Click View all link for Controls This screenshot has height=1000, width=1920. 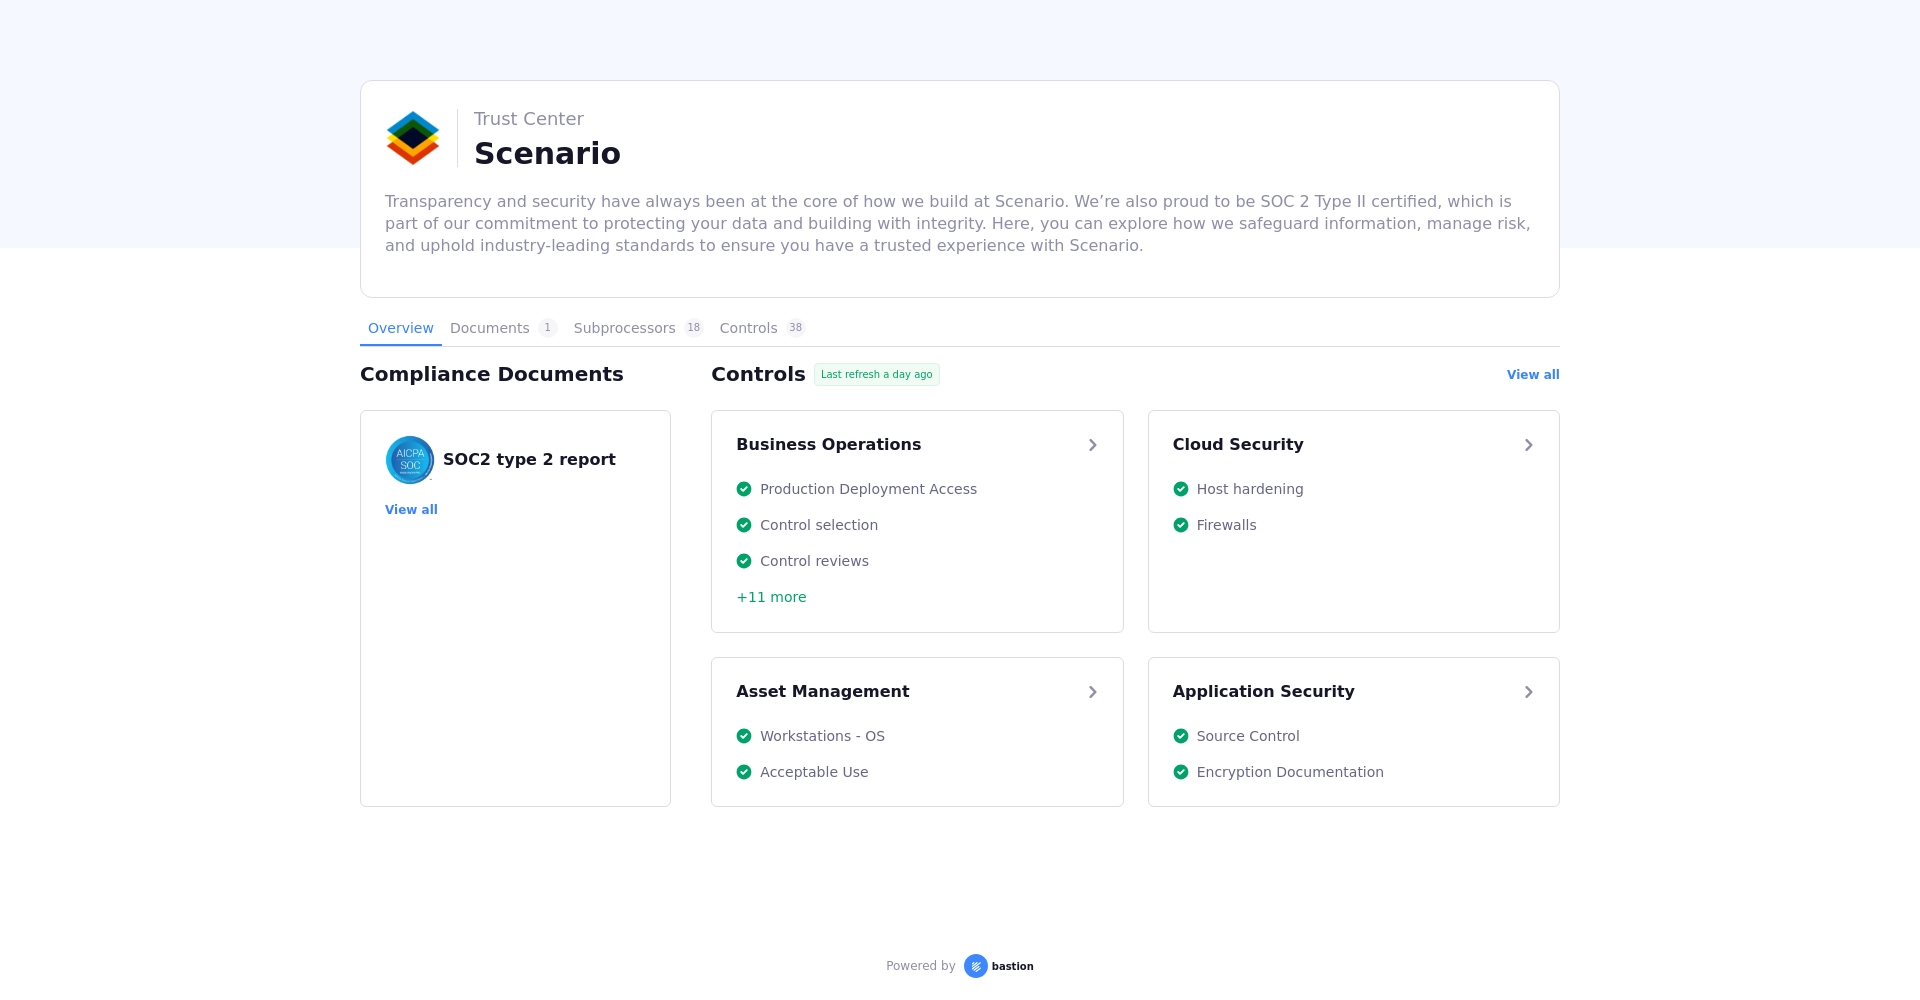point(1532,375)
